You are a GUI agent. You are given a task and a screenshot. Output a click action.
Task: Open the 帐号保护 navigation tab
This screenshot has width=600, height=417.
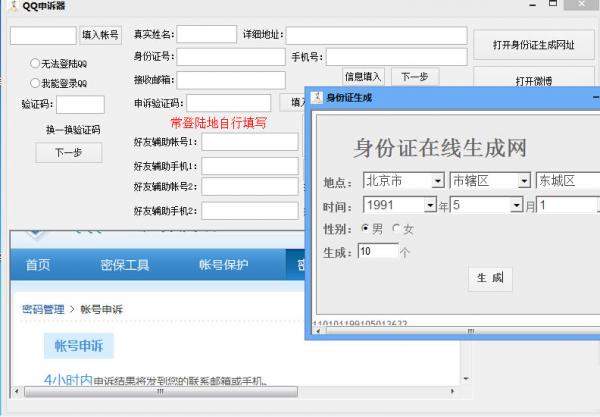coord(223,265)
